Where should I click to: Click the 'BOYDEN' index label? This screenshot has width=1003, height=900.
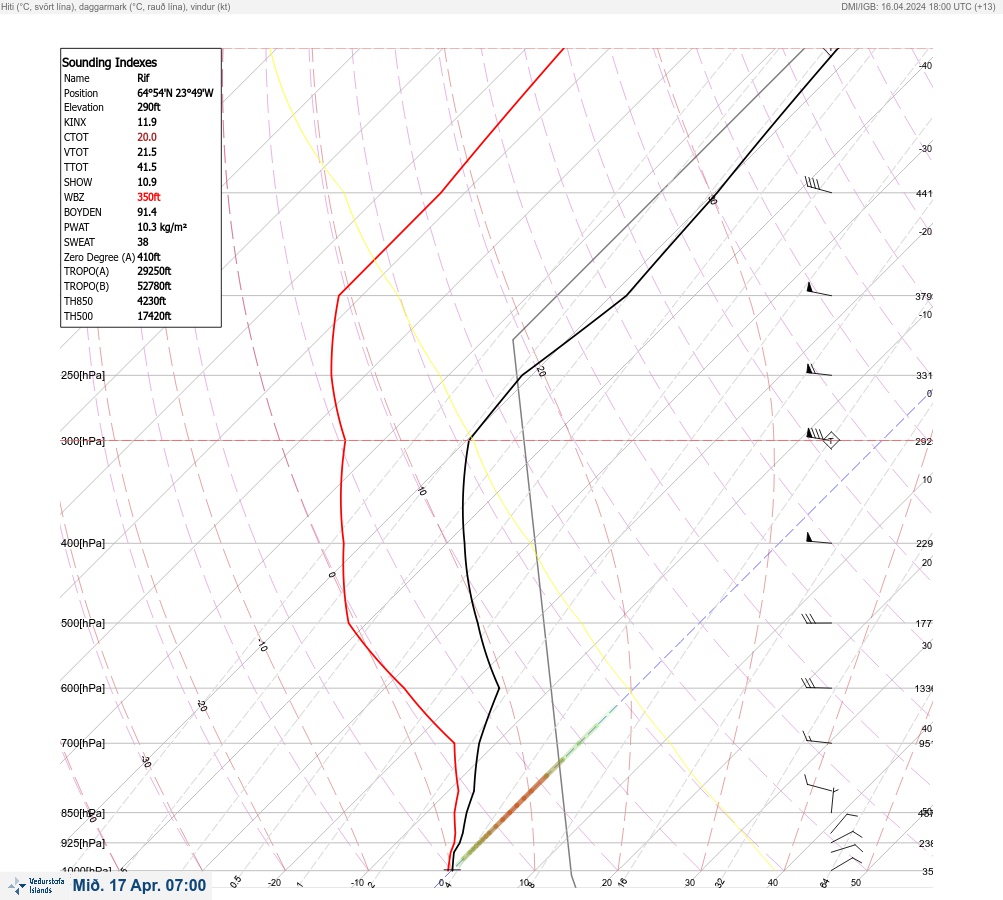tap(83, 212)
